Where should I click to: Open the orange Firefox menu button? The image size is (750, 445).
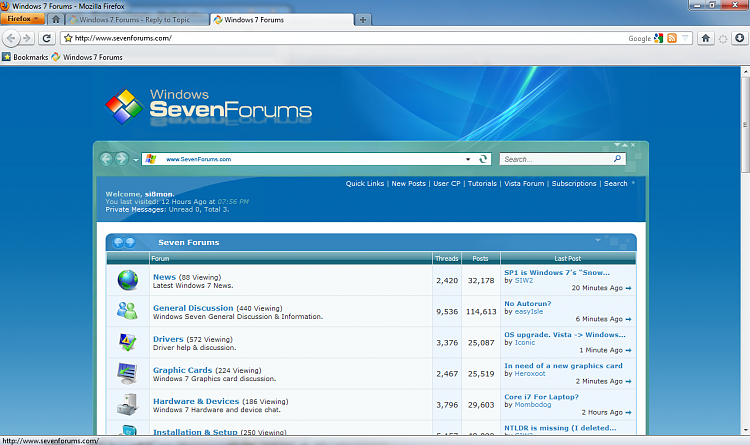(x=22, y=19)
